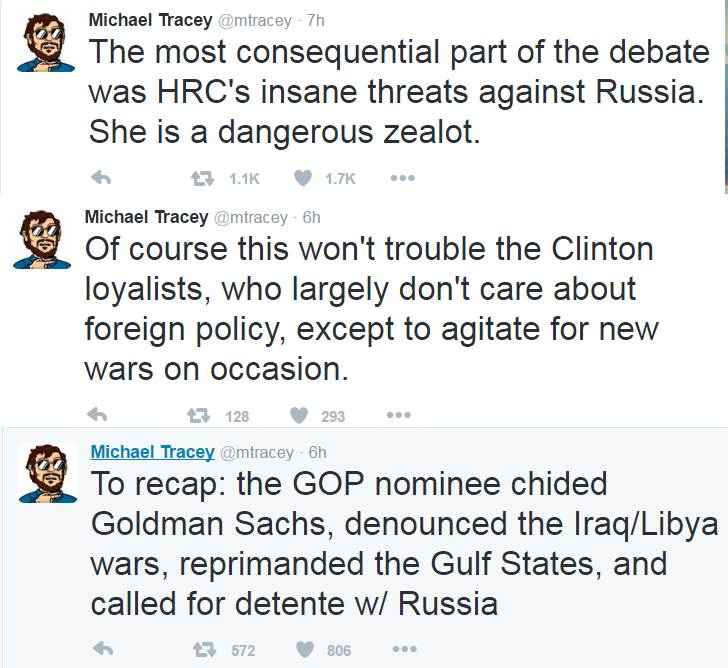Reply to the 'To recap' GOP nominee tweet
This screenshot has height=668, width=728.
click(101, 649)
